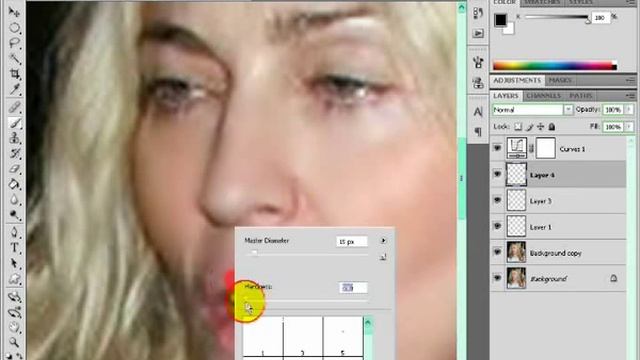Switch to the Paths tab
The image size is (640, 360).
point(580,96)
